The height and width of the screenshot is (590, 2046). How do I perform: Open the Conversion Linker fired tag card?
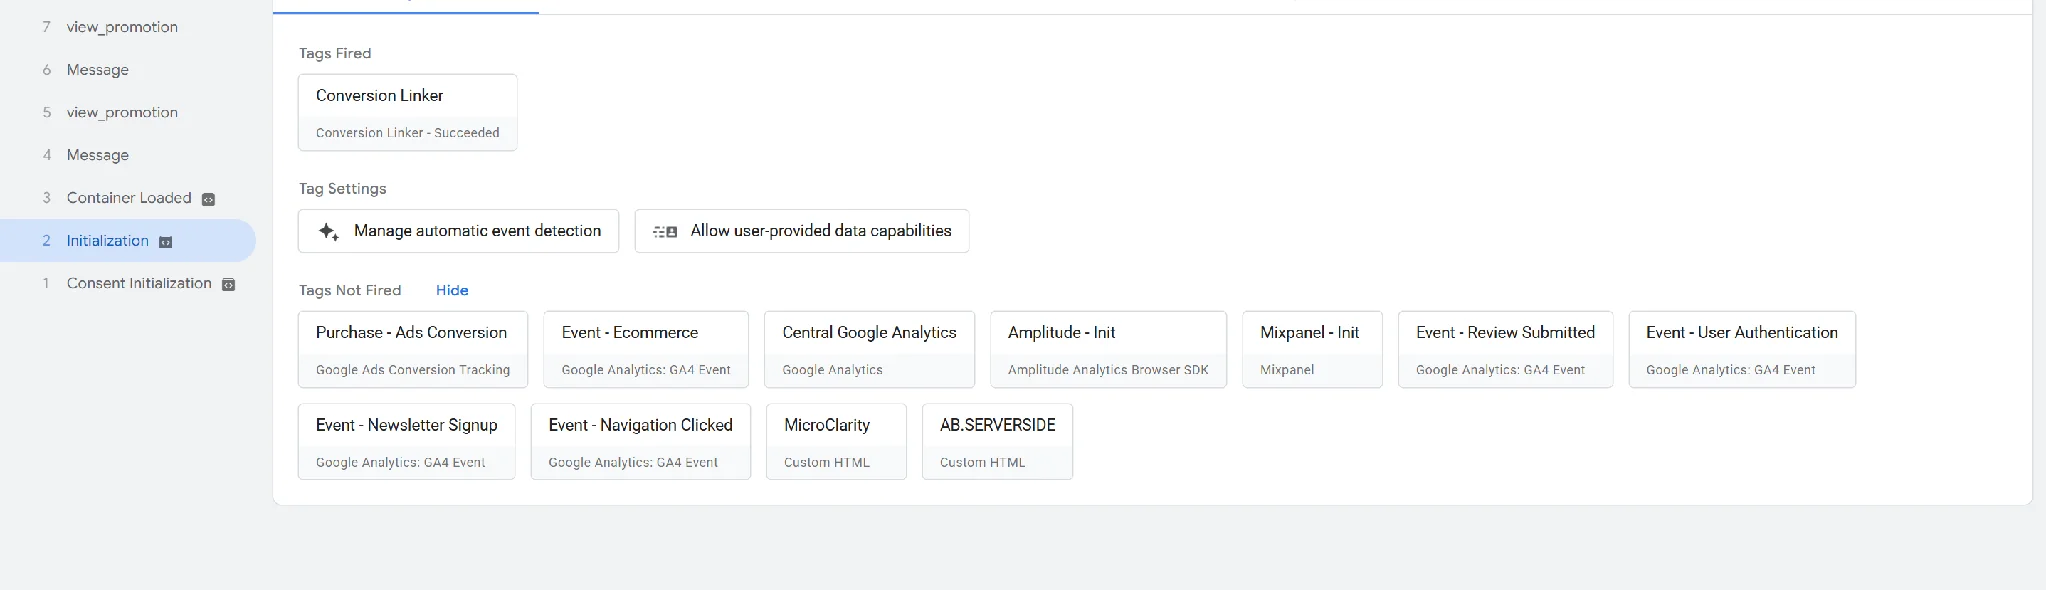[408, 112]
